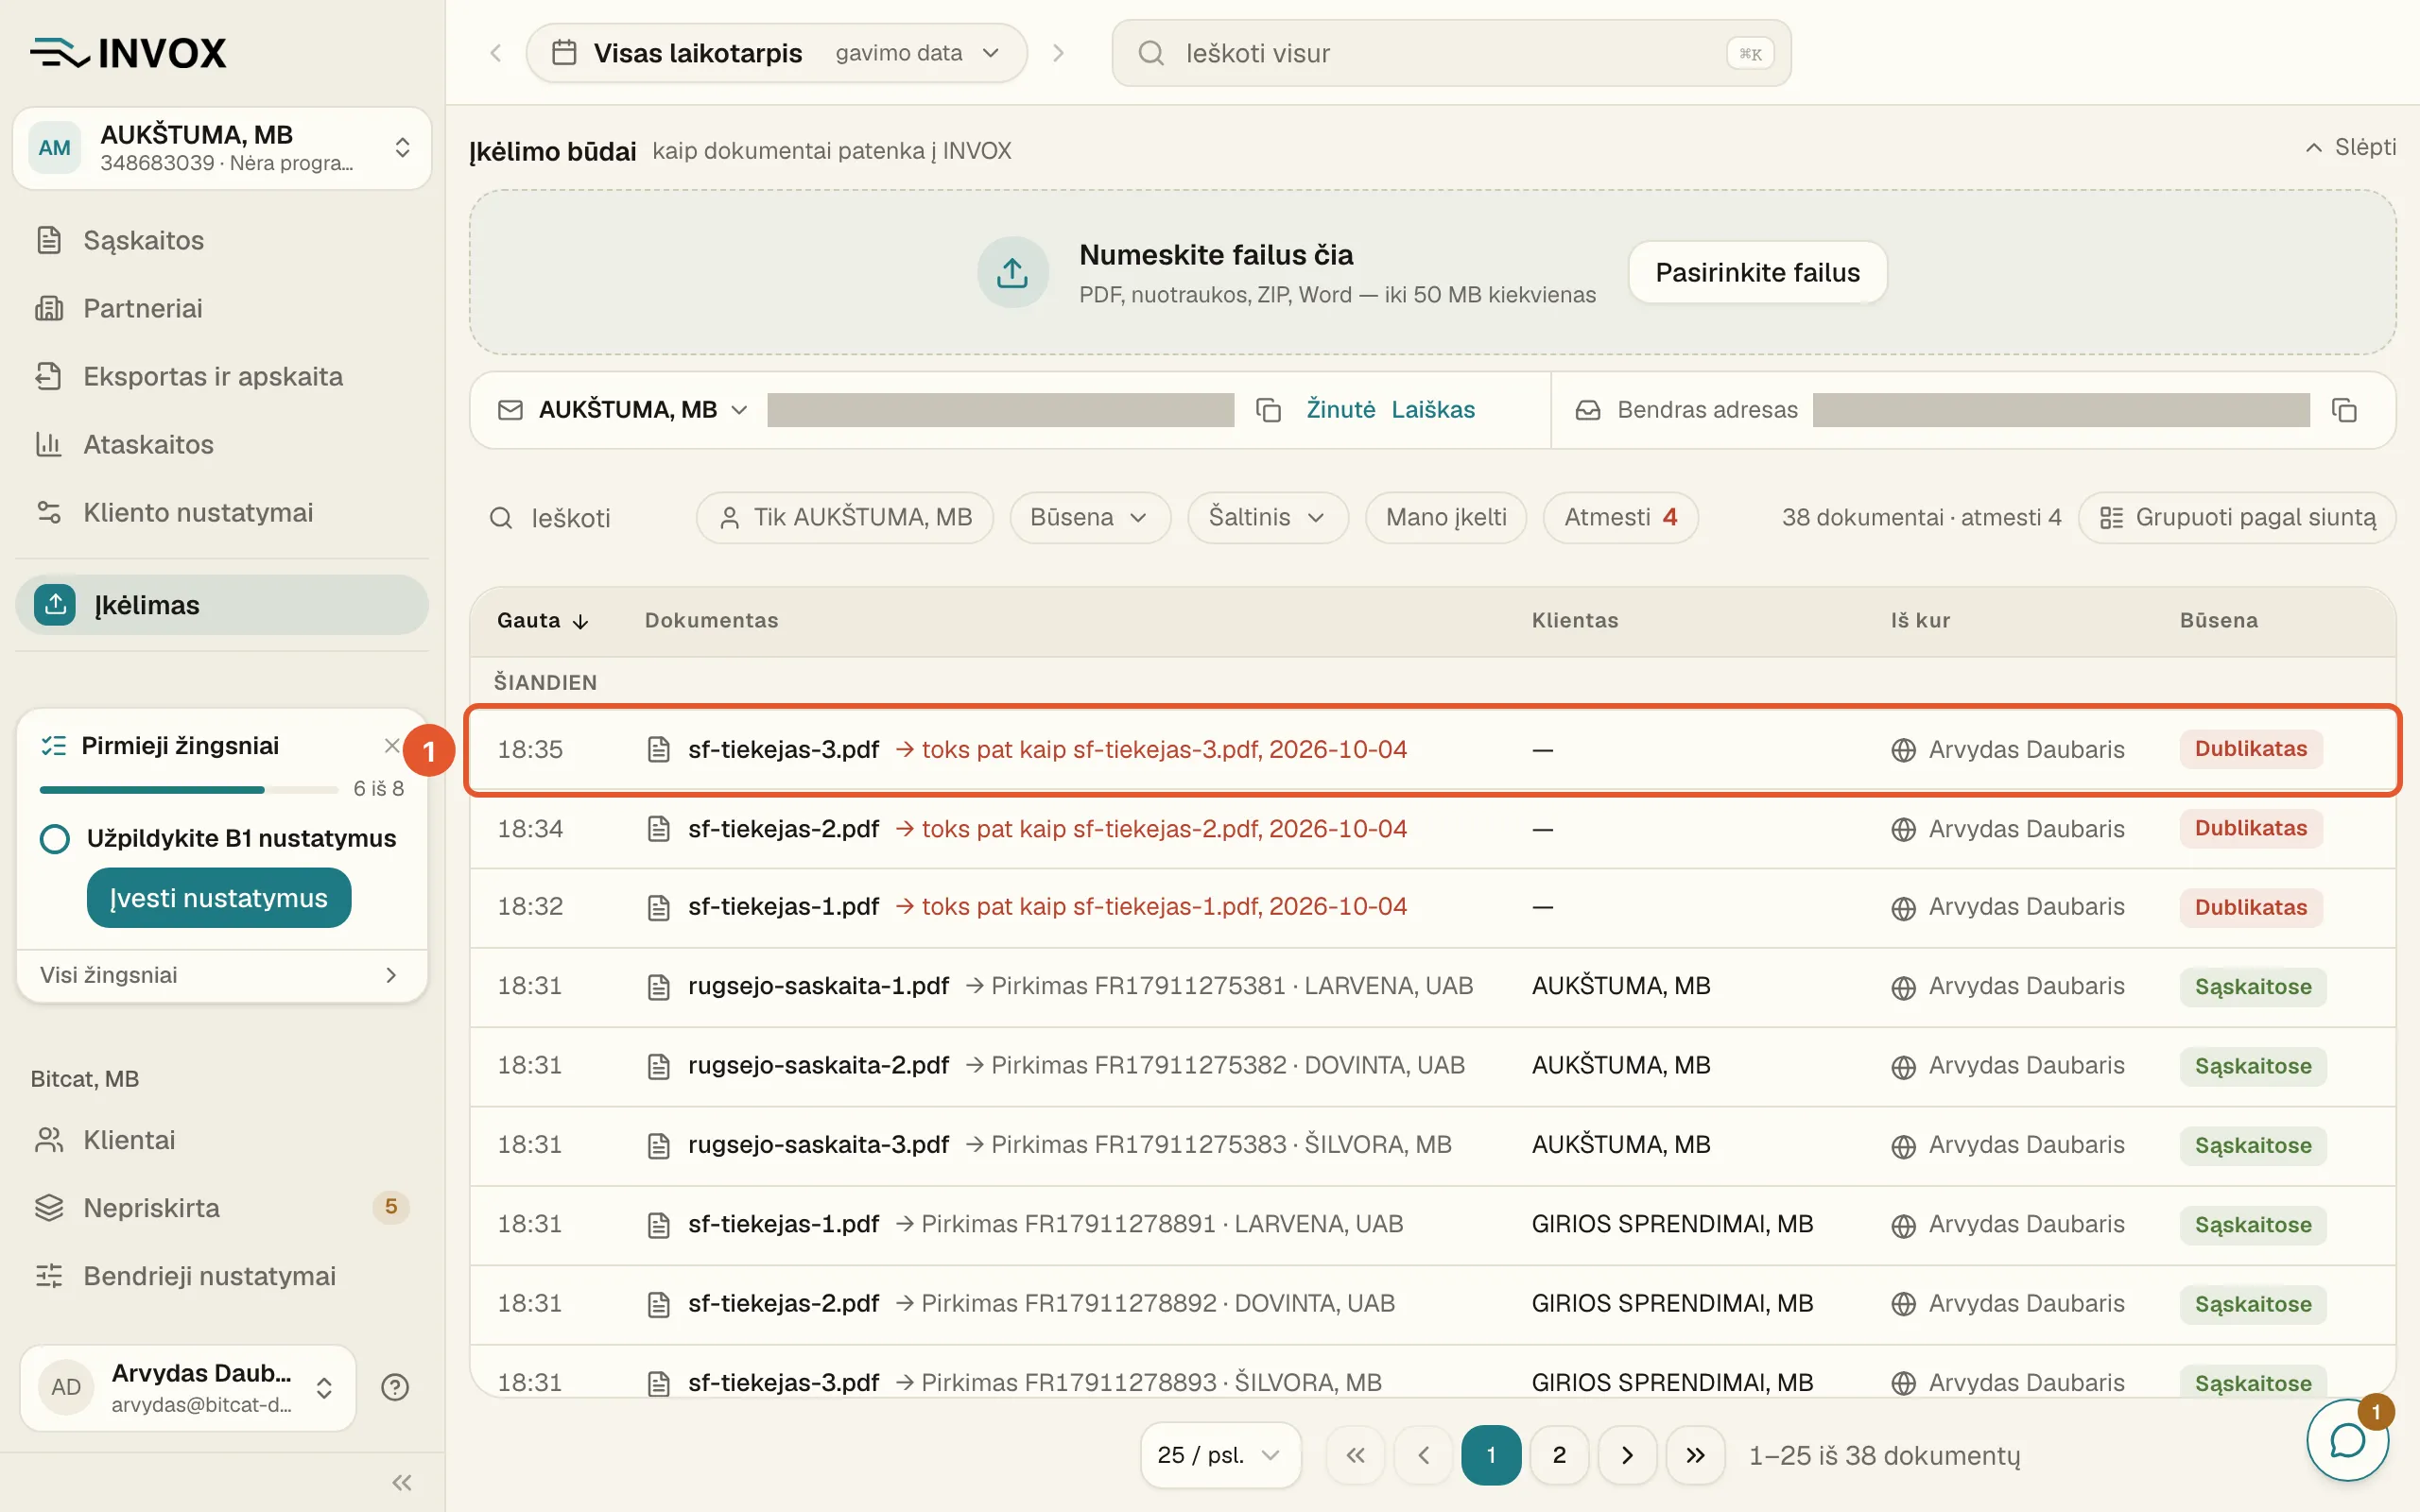
Task: Jump to last page of documents
Action: coord(1695,1455)
